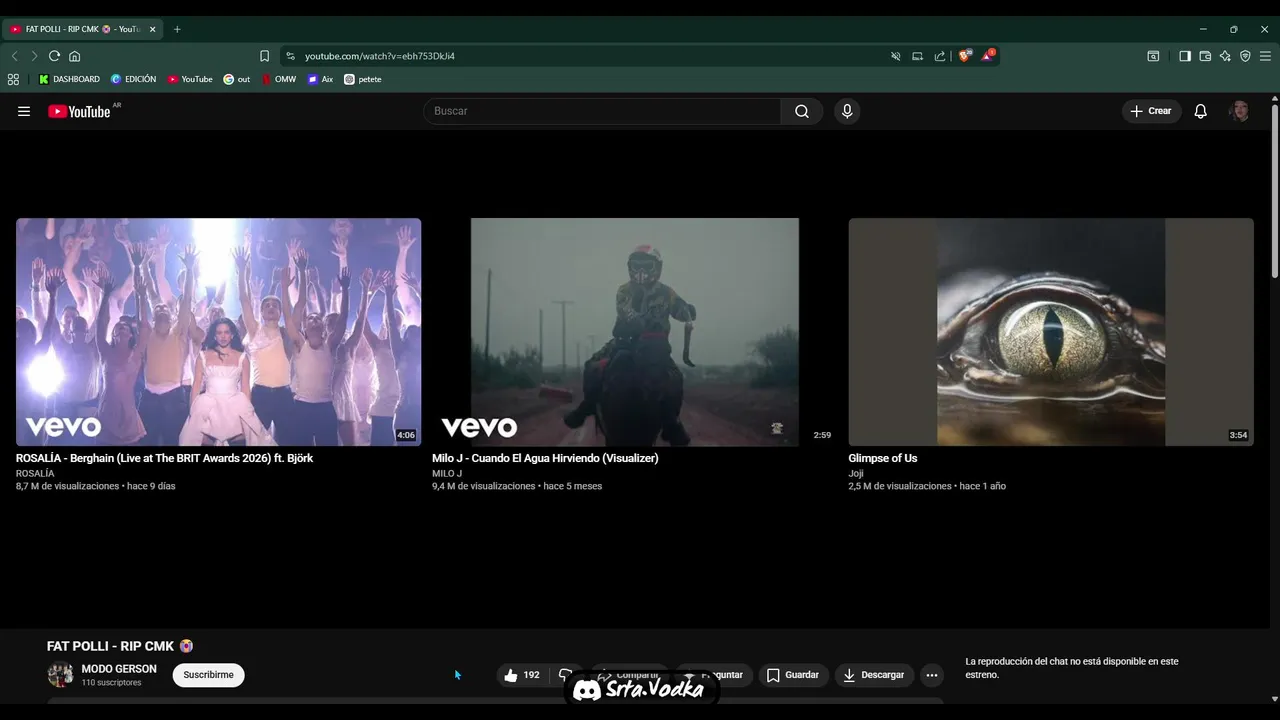Open the Leo AI assistant sparkle icon
Viewport: 1280px width, 720px height.
[1225, 56]
